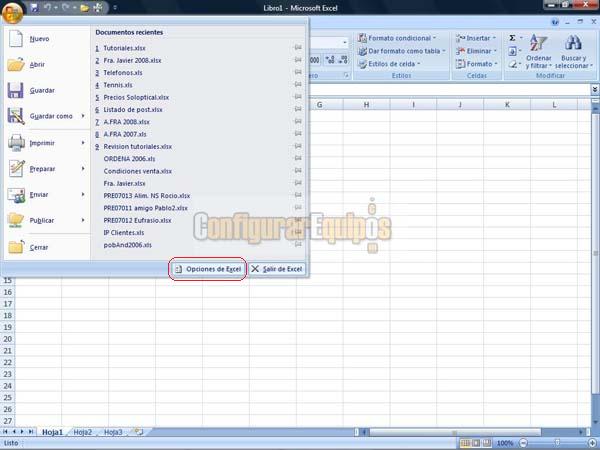Open recent file pobAnd2006.xls
Viewport: 600px width, 450px height.
pyautogui.click(x=127, y=245)
